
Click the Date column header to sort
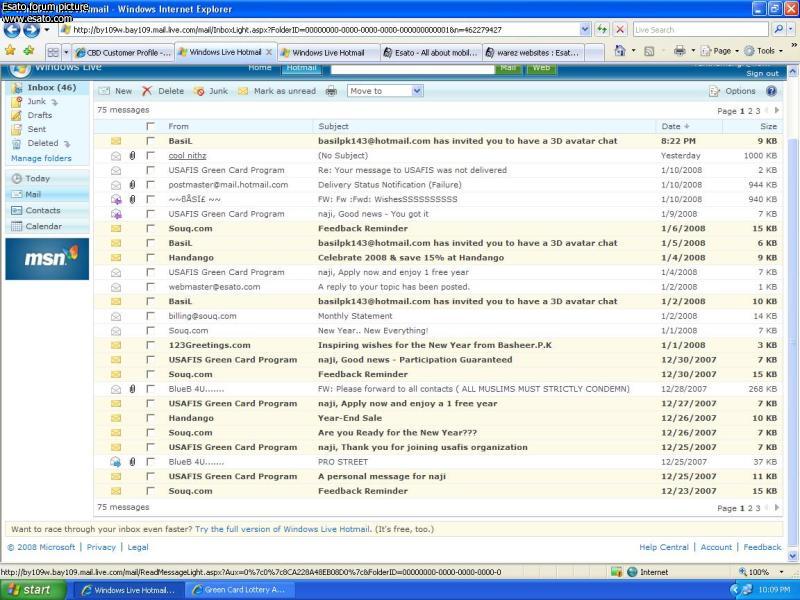674,127
